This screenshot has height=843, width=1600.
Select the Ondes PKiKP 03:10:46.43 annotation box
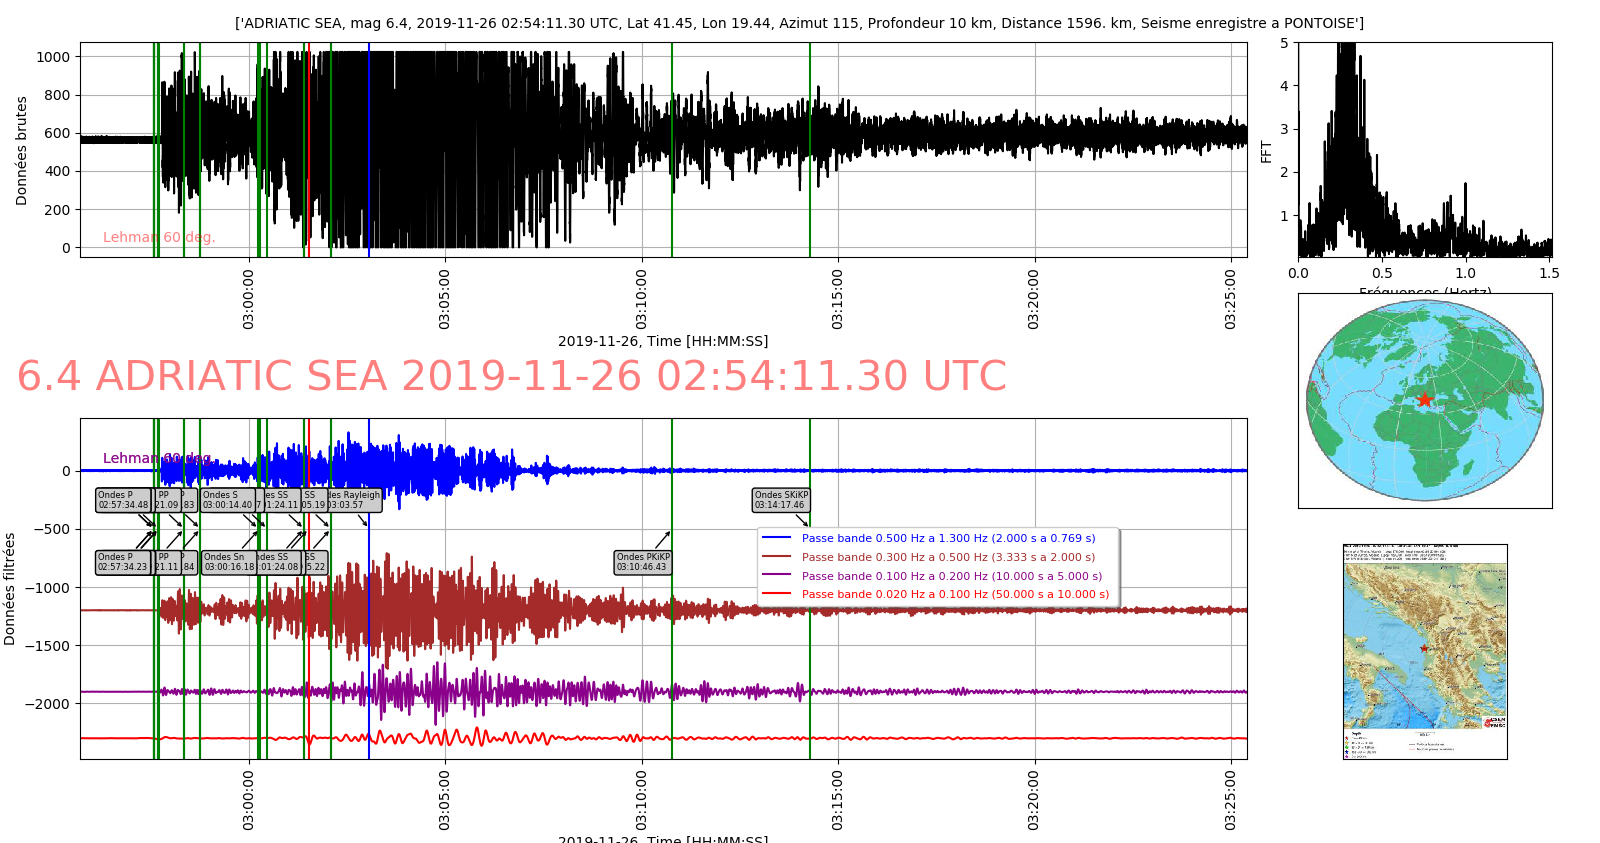point(642,562)
